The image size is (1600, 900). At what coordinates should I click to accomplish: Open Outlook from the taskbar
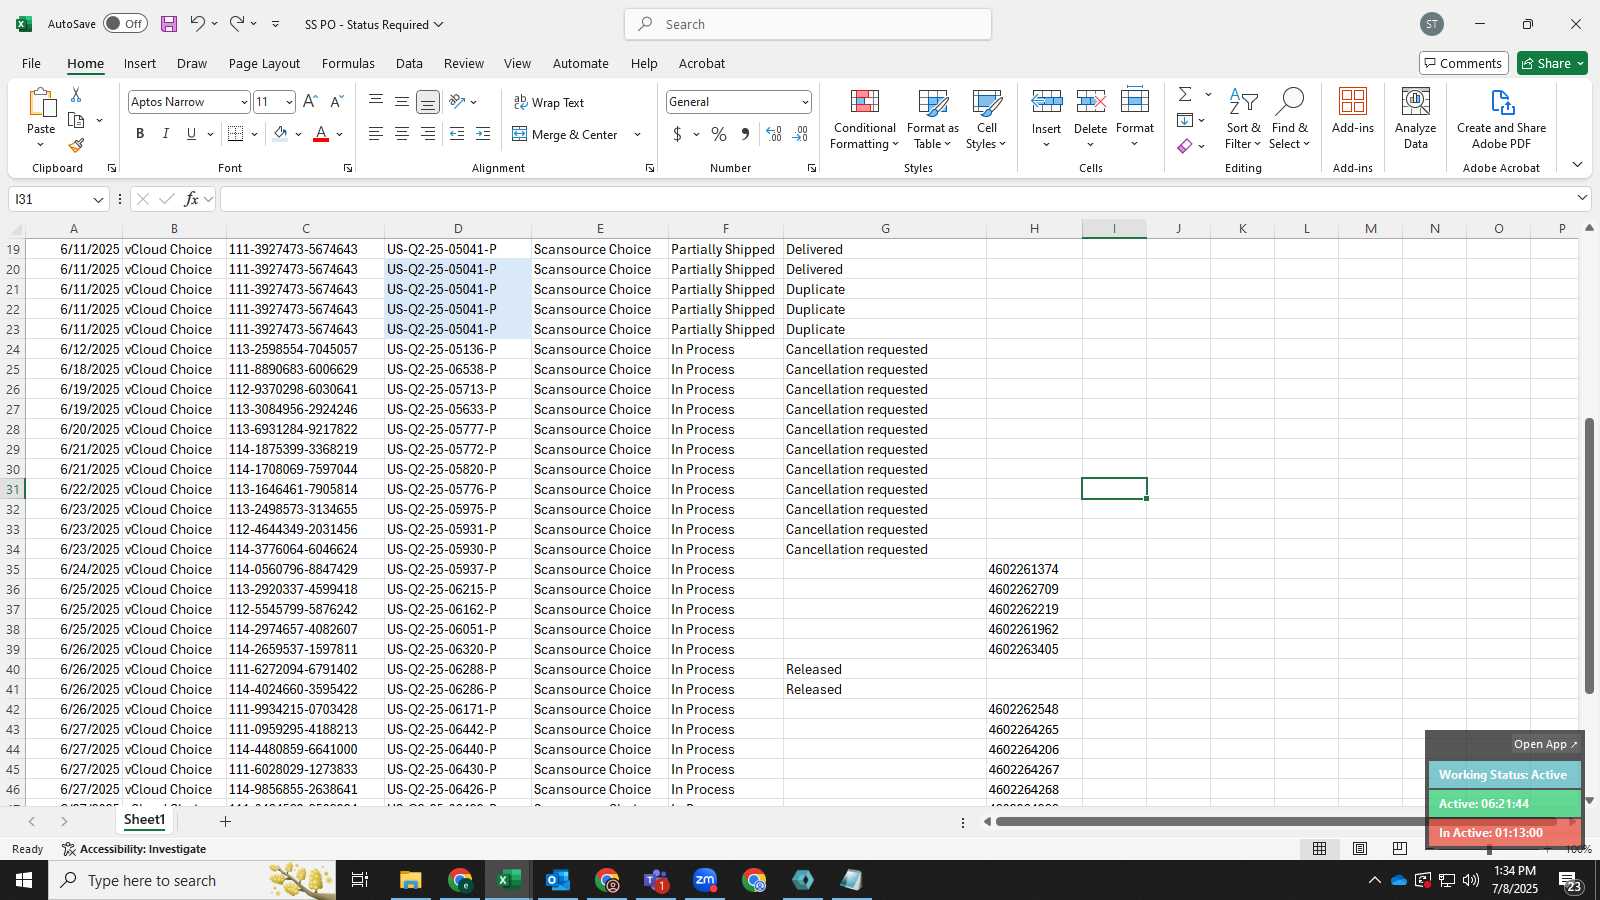pos(557,880)
